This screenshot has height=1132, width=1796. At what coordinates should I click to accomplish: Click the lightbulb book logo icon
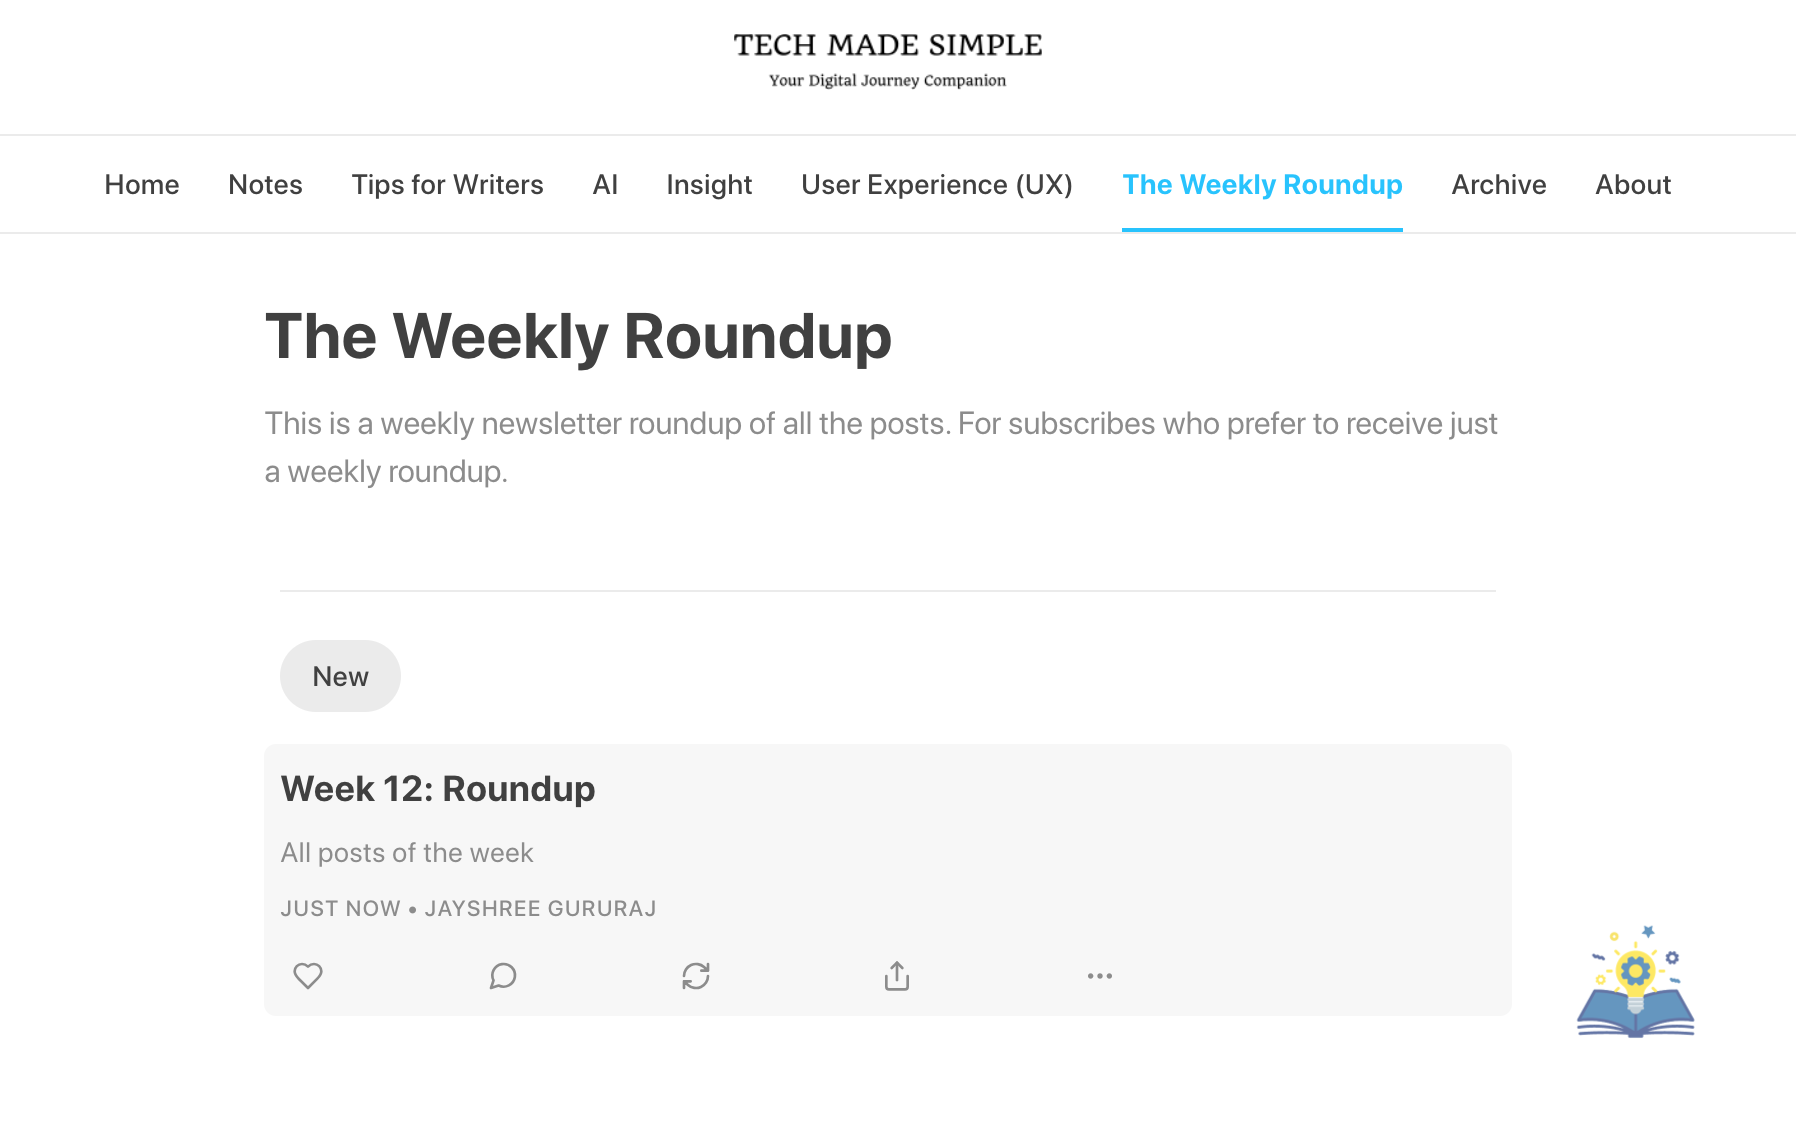pyautogui.click(x=1635, y=983)
